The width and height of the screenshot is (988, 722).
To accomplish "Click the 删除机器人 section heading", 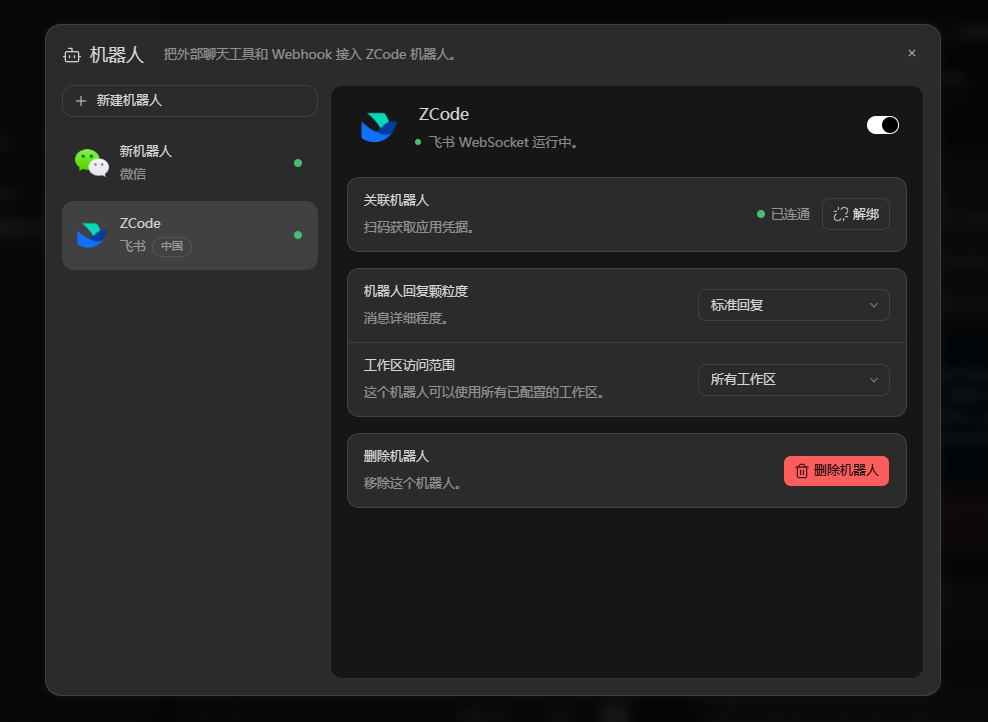I will click(x=396, y=456).
